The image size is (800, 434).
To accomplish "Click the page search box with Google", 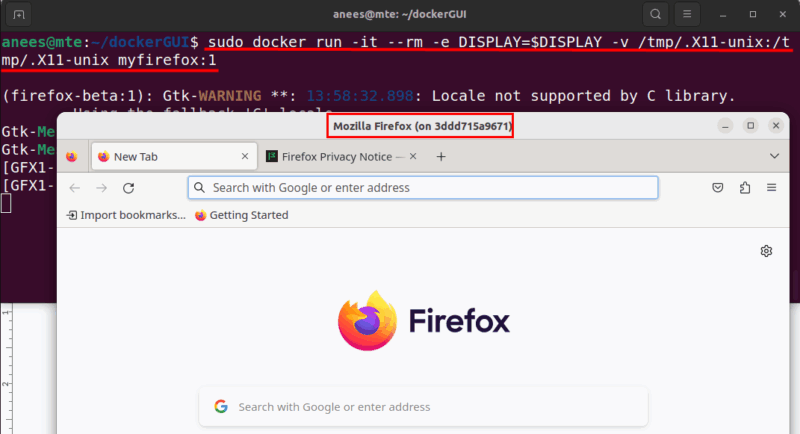I will pos(423,407).
